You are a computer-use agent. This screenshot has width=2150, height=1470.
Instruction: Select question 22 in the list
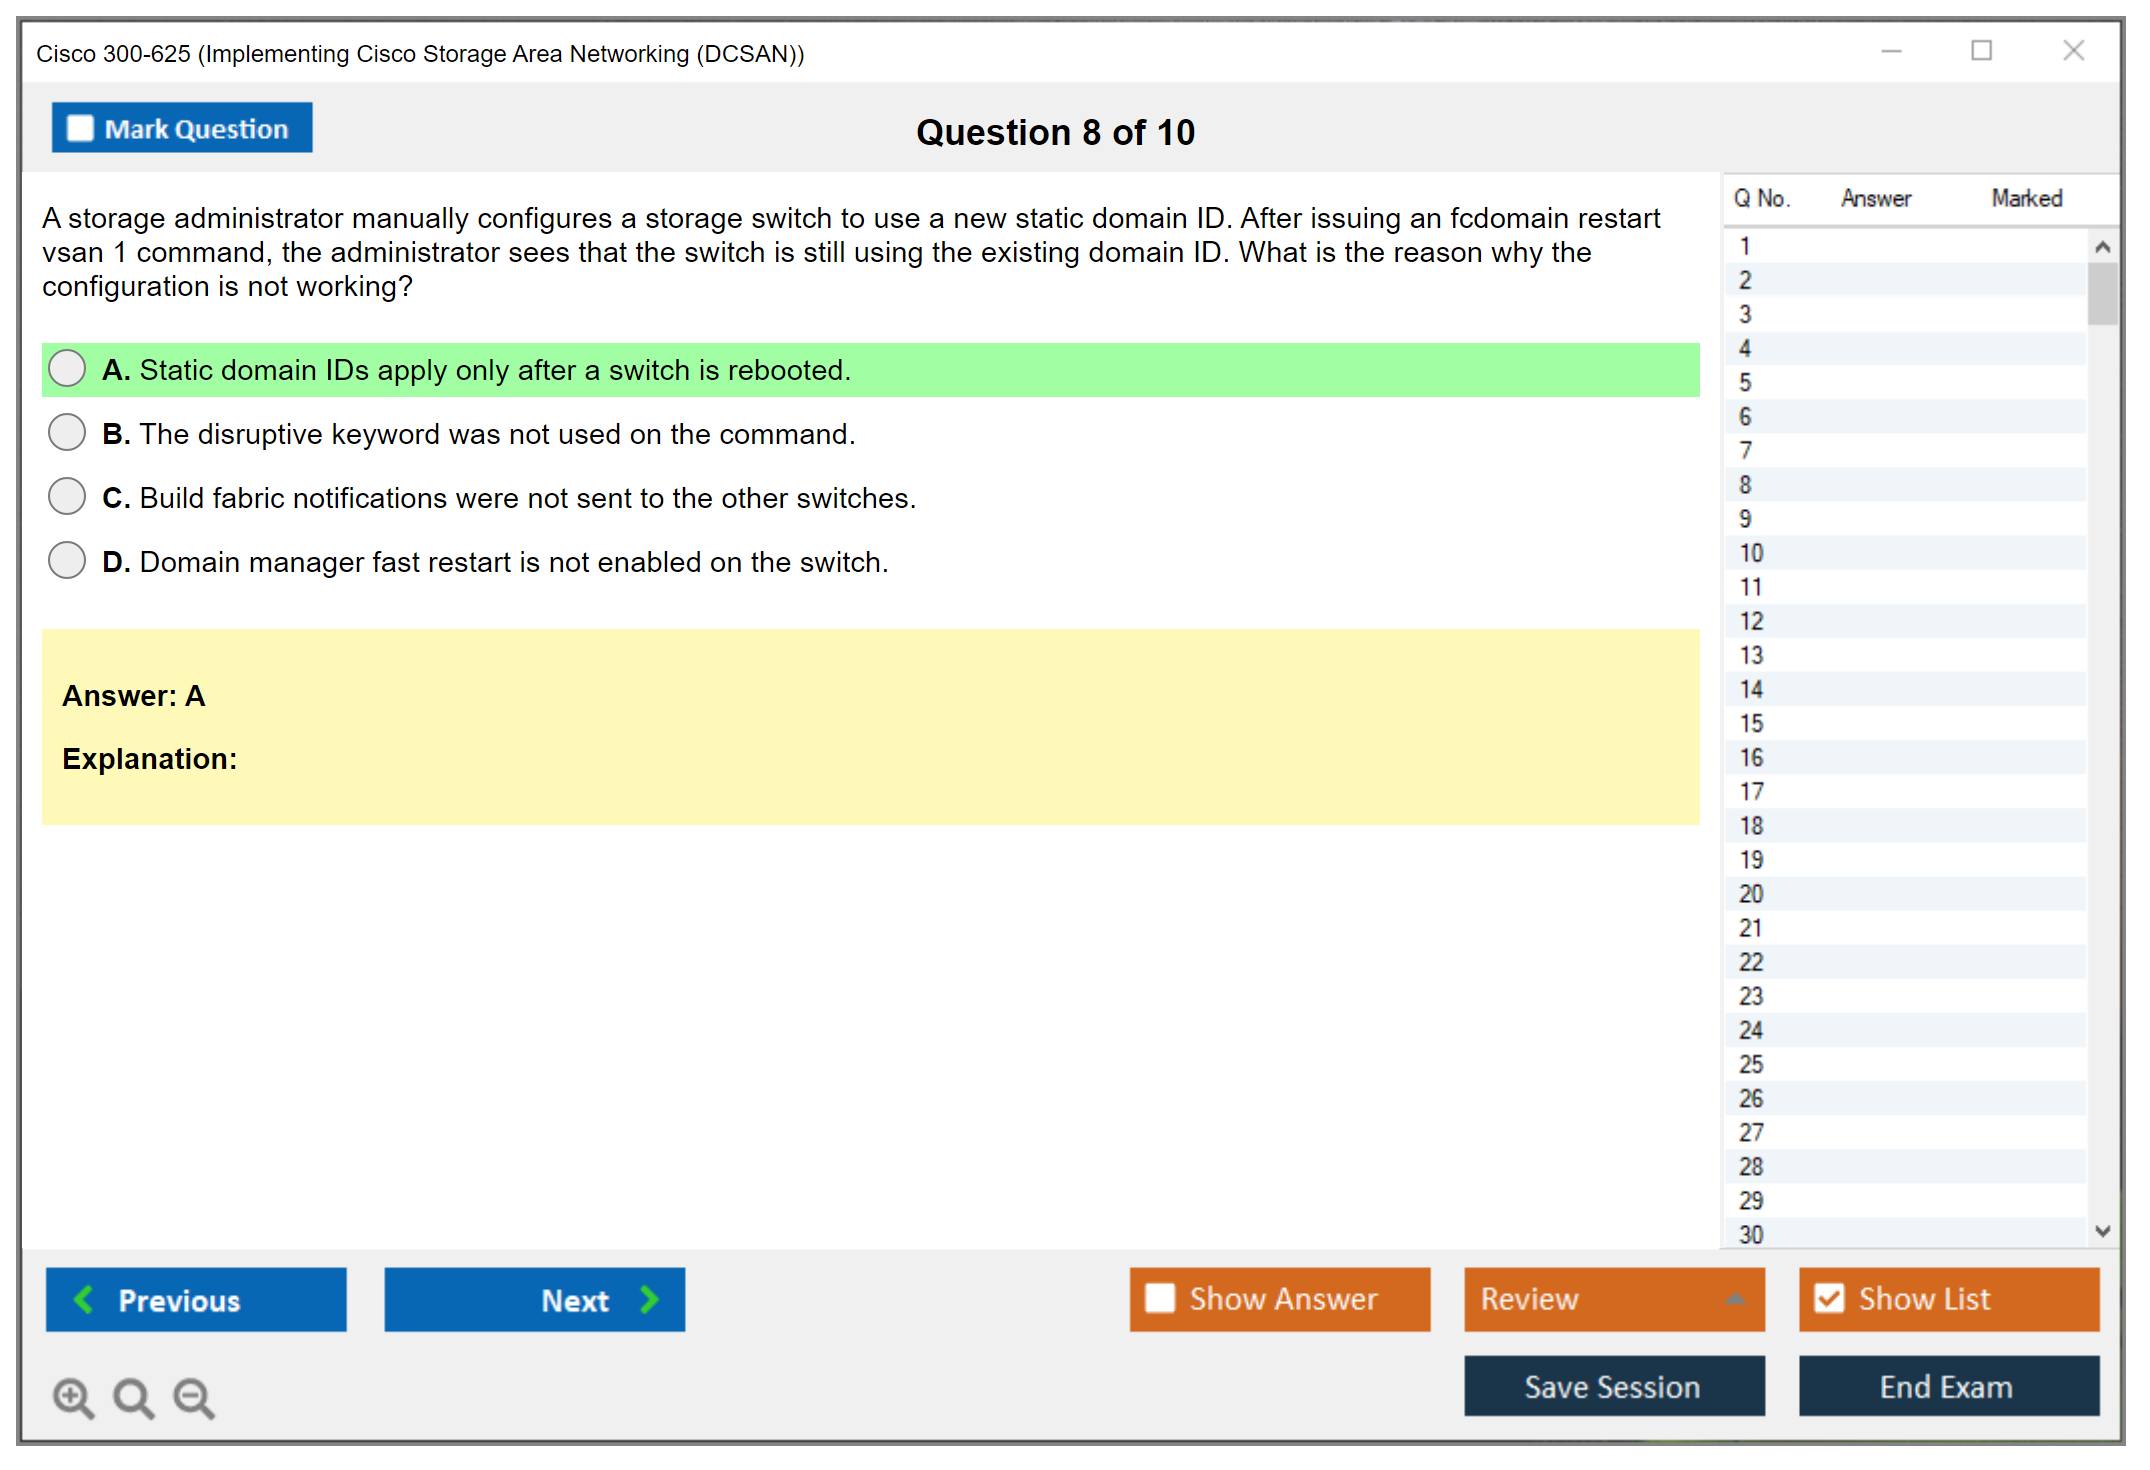(x=1751, y=962)
